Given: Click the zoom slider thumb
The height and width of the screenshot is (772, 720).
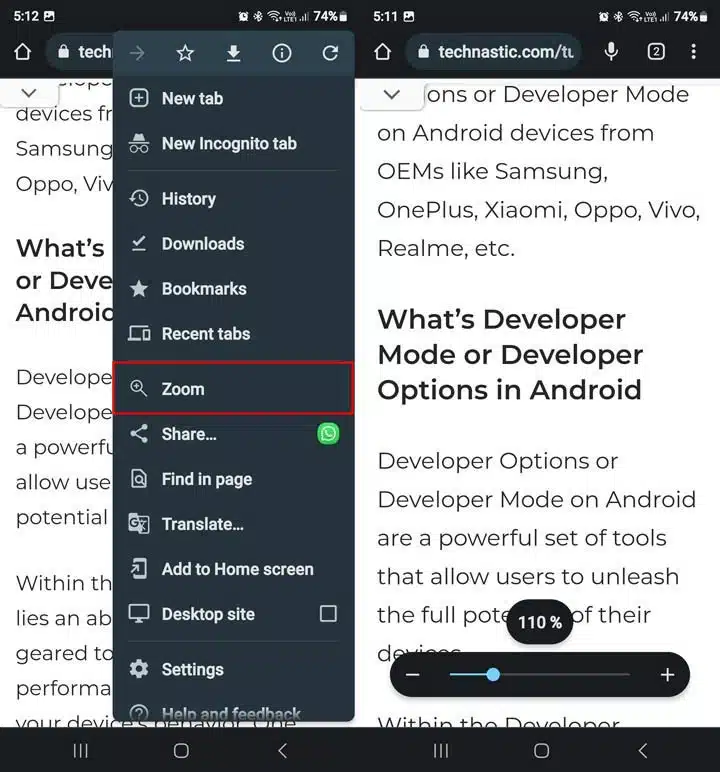Looking at the screenshot, I should 493,675.
